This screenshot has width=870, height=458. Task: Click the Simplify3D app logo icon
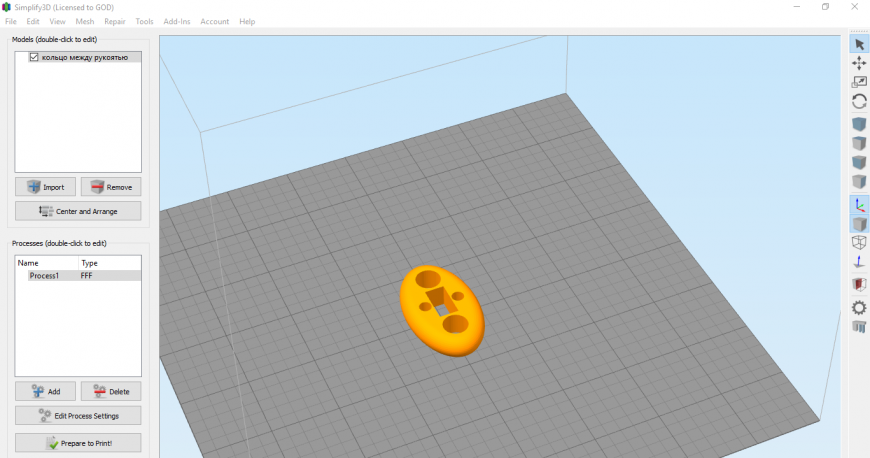pos(6,7)
